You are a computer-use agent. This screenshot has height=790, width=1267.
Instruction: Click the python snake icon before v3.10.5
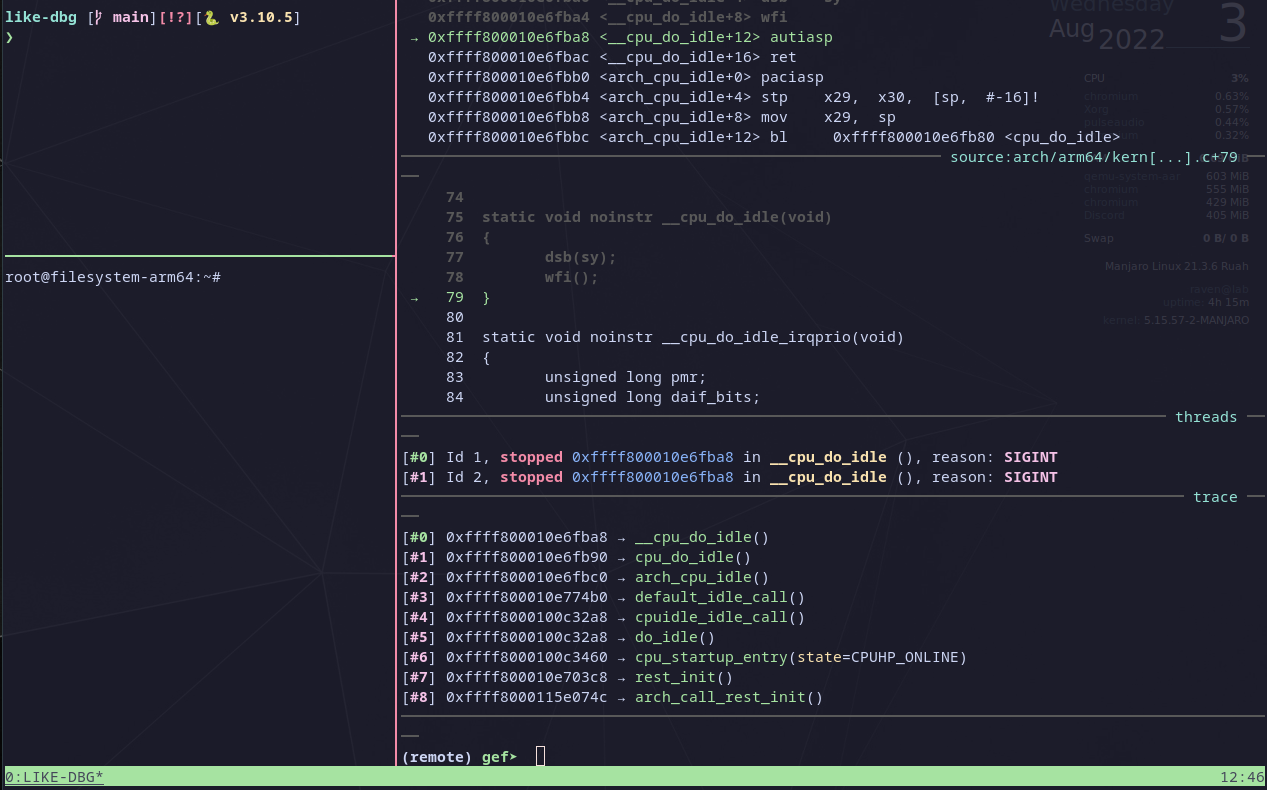tap(211, 17)
